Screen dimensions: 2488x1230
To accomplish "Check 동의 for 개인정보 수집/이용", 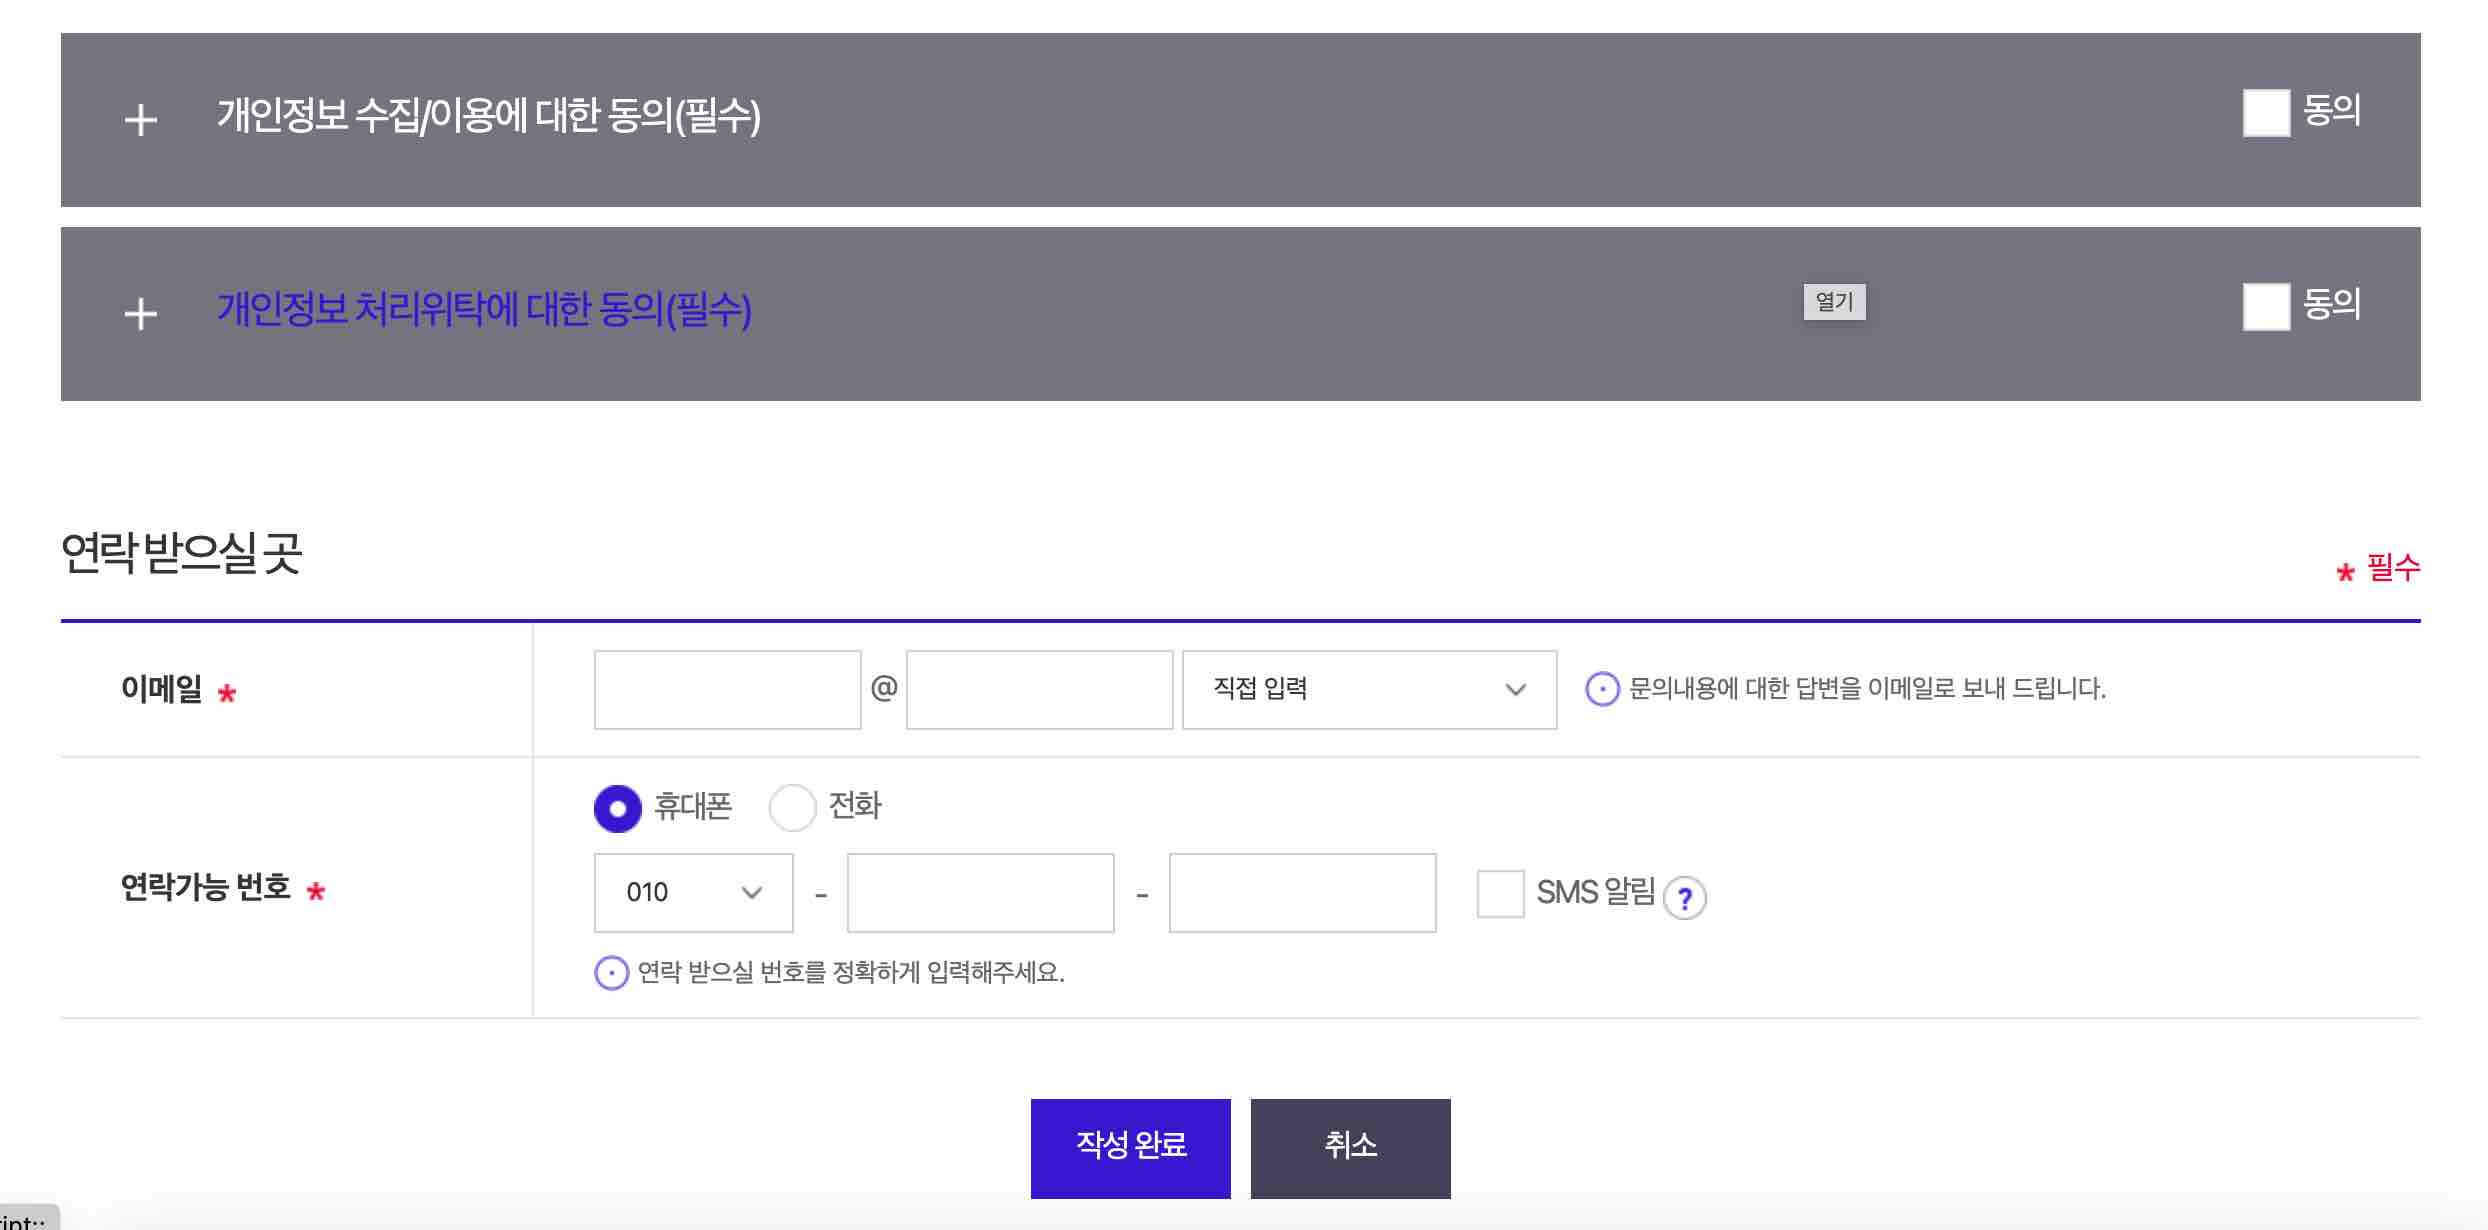I will tap(2266, 113).
